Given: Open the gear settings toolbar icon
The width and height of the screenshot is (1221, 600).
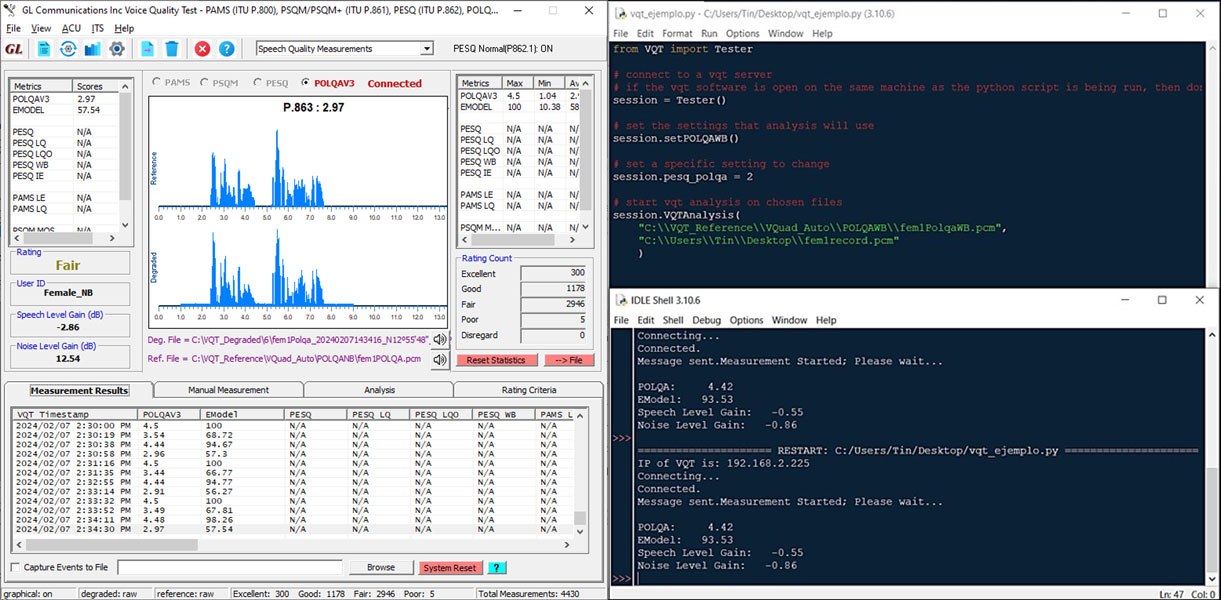Looking at the screenshot, I should [x=117, y=49].
